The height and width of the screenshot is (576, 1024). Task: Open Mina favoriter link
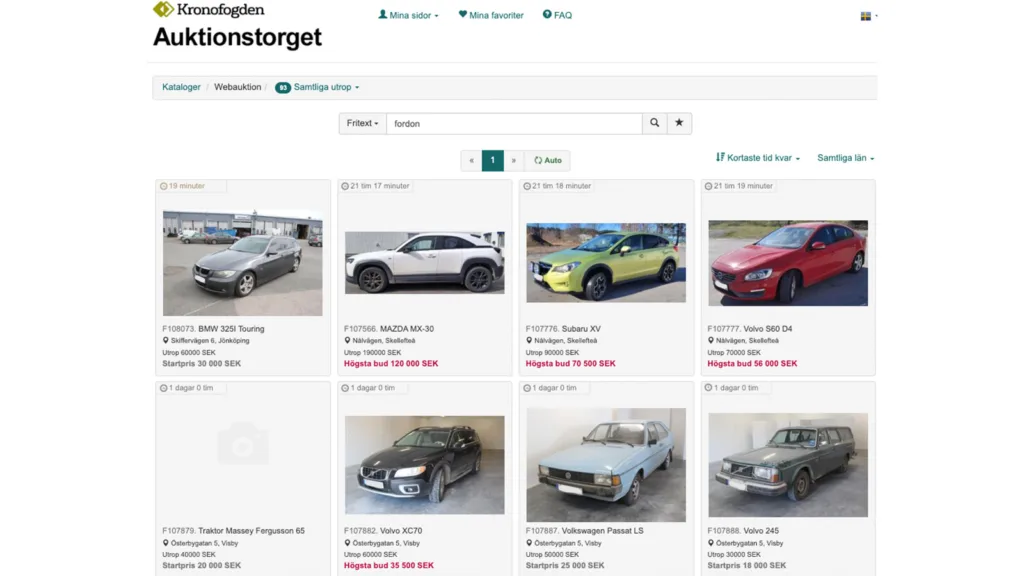pyautogui.click(x=490, y=15)
